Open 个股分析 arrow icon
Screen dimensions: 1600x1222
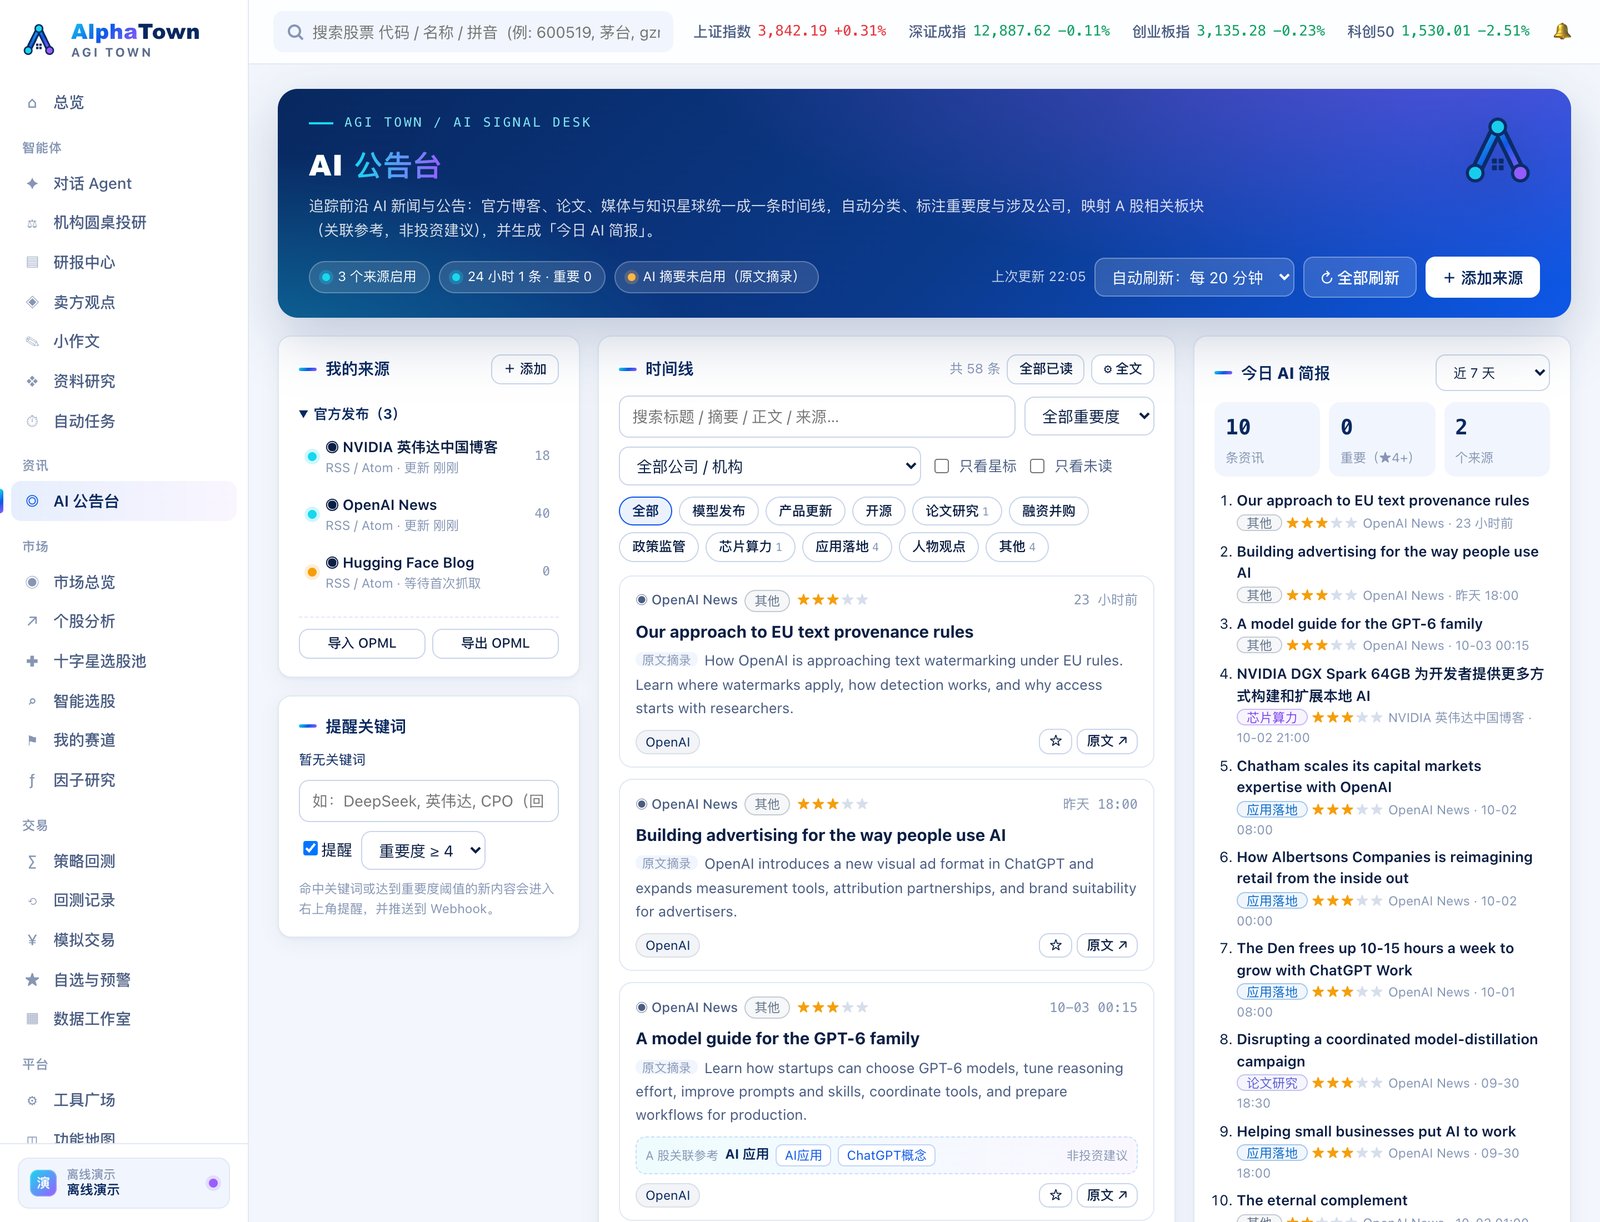32,621
